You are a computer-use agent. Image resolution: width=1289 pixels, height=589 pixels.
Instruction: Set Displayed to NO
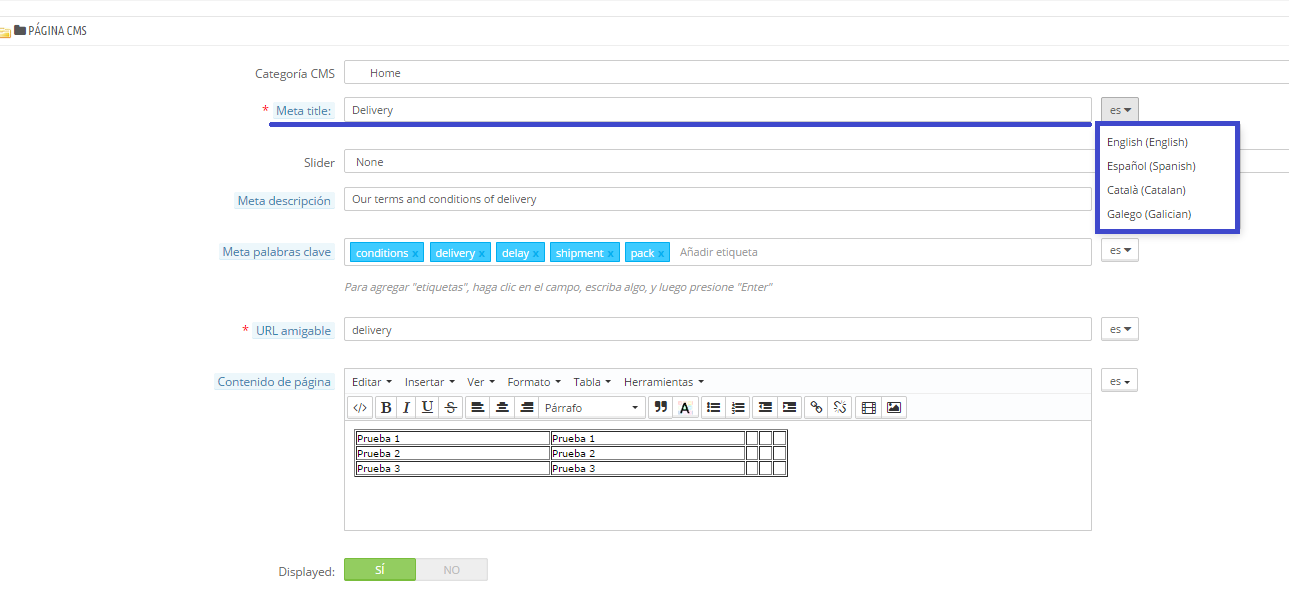[x=451, y=570]
